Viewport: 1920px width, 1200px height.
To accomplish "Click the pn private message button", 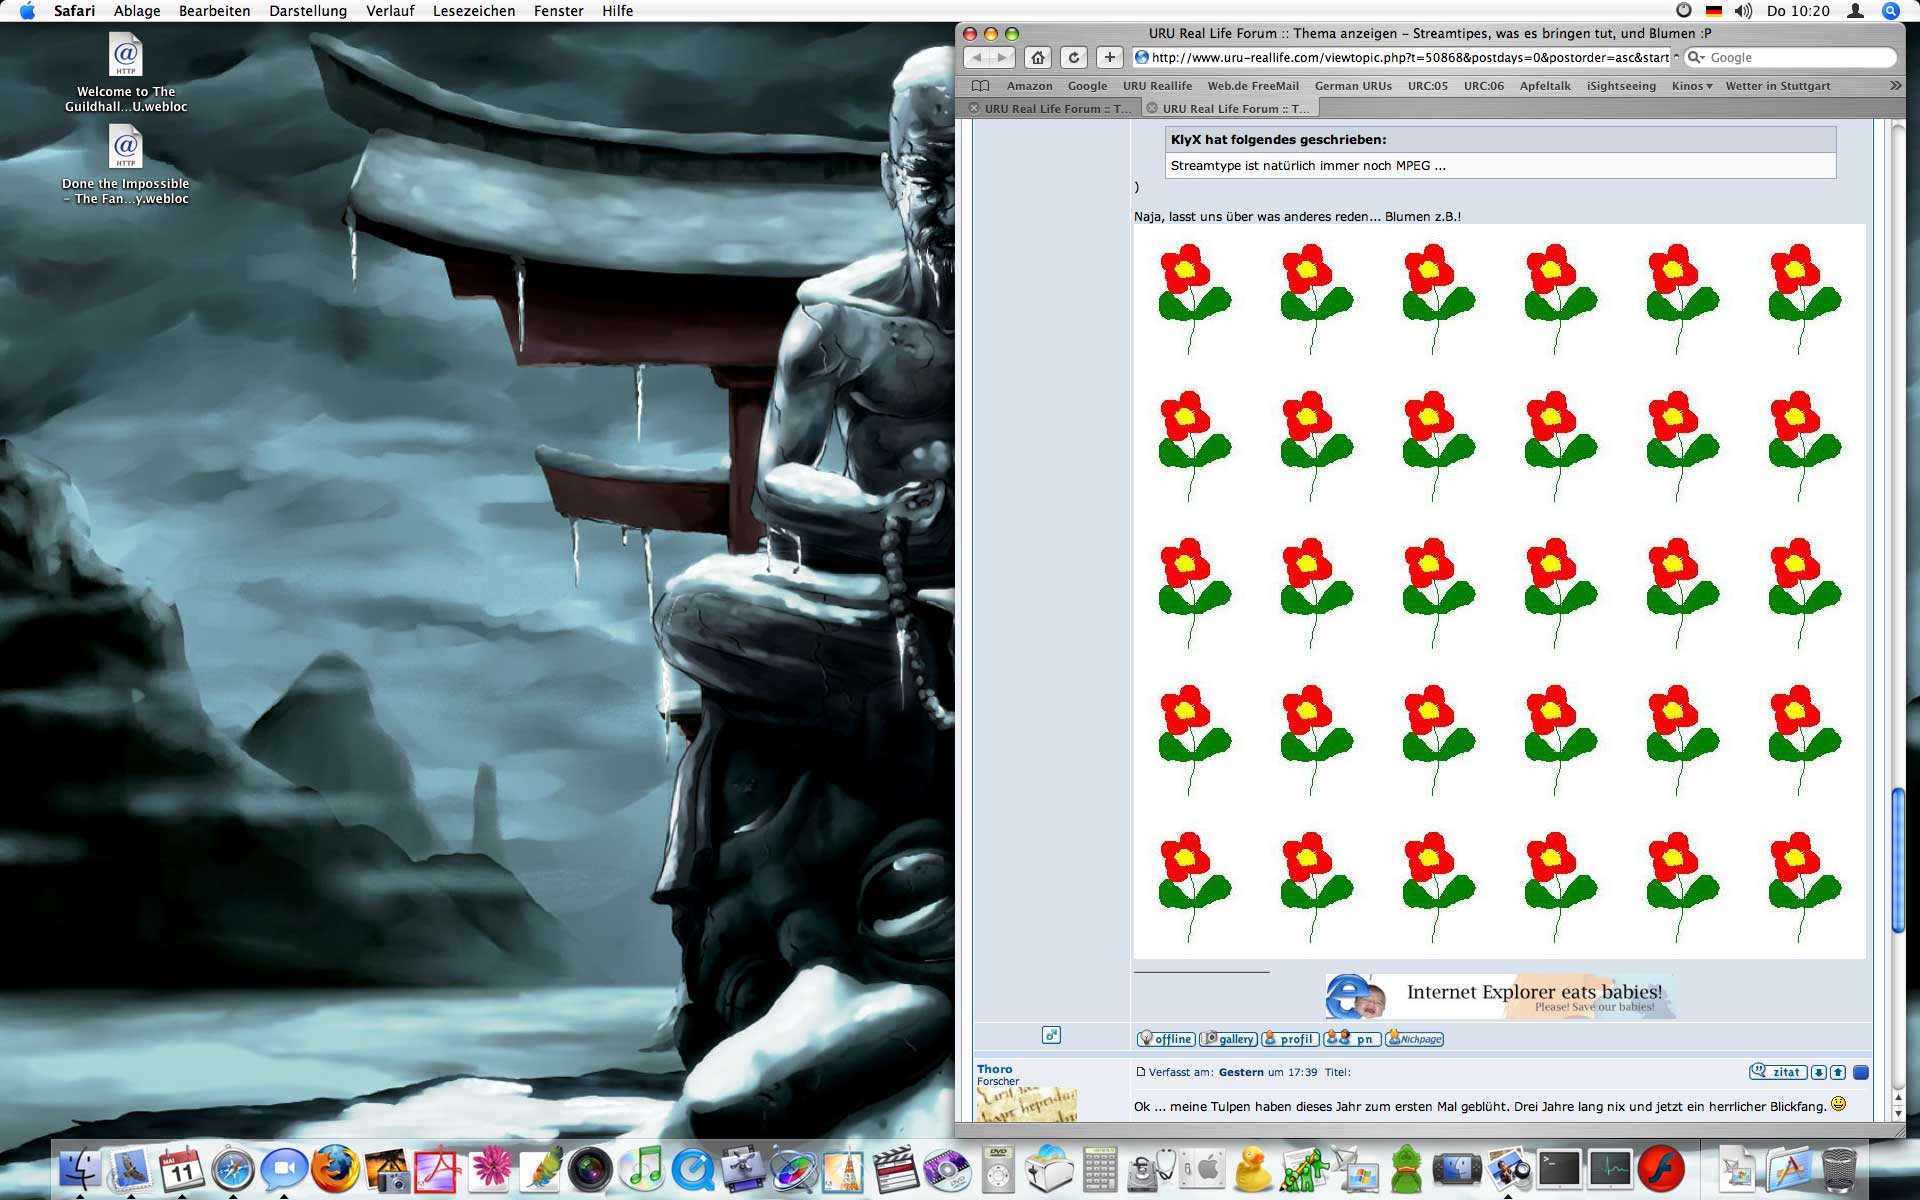I will [1352, 1039].
